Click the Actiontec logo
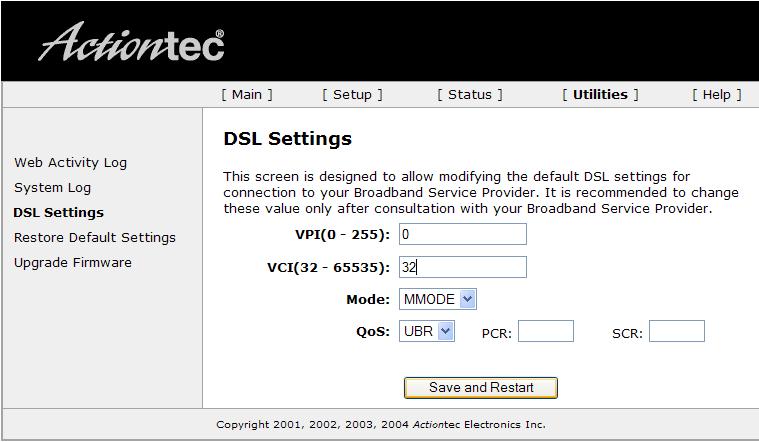Image resolution: width=759 pixels, height=442 pixels. point(131,42)
